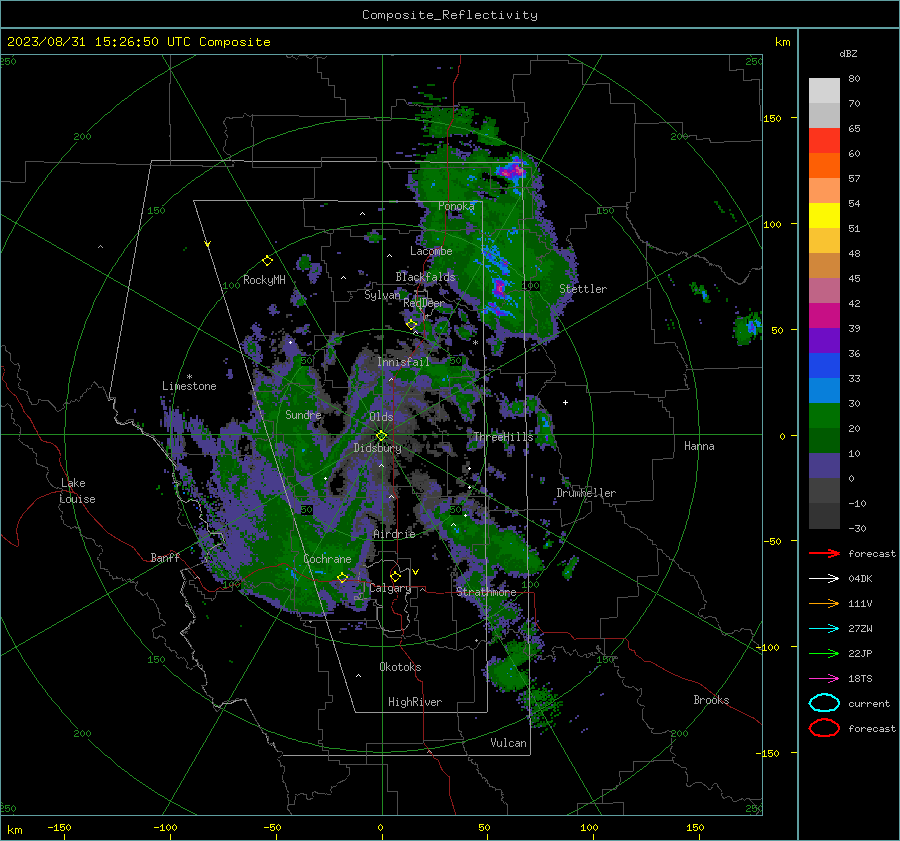This screenshot has height=841, width=900.
Task: Click the magenta 18TS arrow icon
Action: (824, 679)
